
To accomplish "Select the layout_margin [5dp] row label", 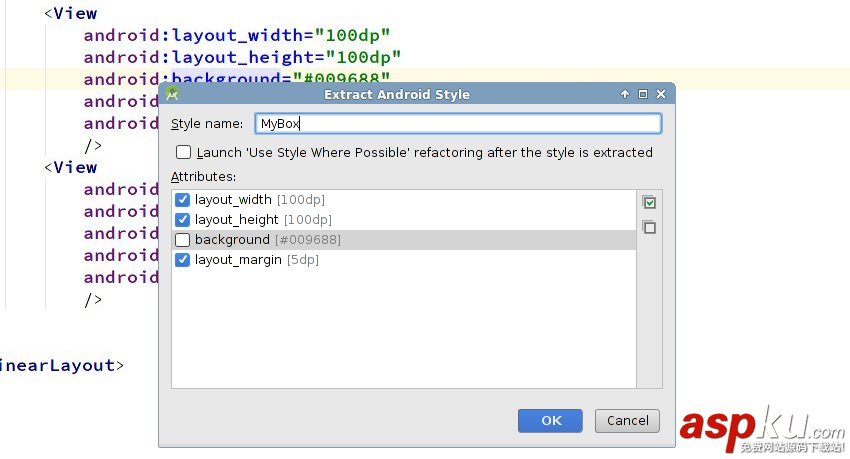I will 257,260.
